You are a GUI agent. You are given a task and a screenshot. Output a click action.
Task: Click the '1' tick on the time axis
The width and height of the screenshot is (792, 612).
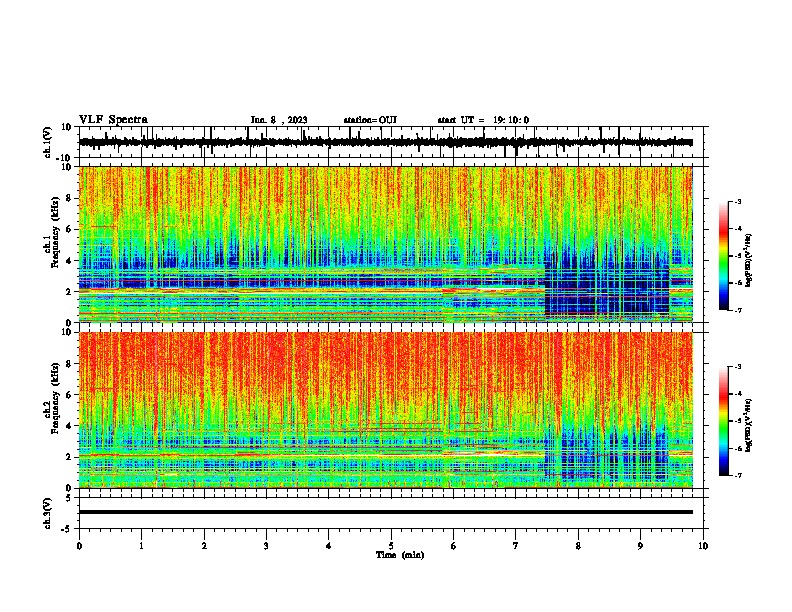(x=141, y=546)
